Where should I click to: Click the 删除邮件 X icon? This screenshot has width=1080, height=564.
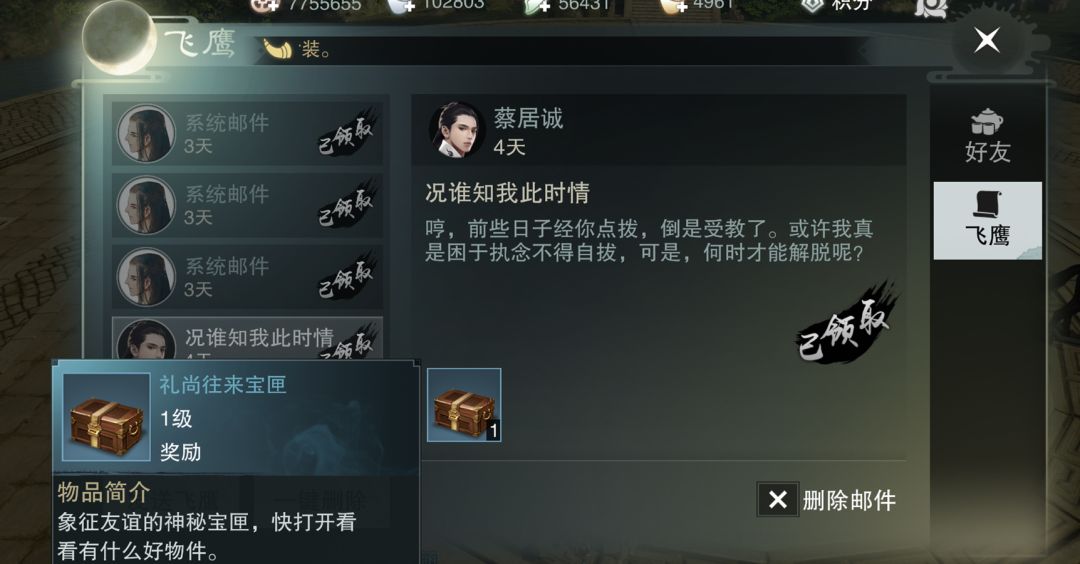coord(778,499)
